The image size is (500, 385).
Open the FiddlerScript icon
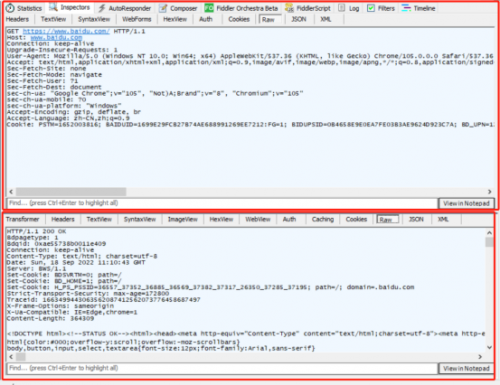(289, 8)
